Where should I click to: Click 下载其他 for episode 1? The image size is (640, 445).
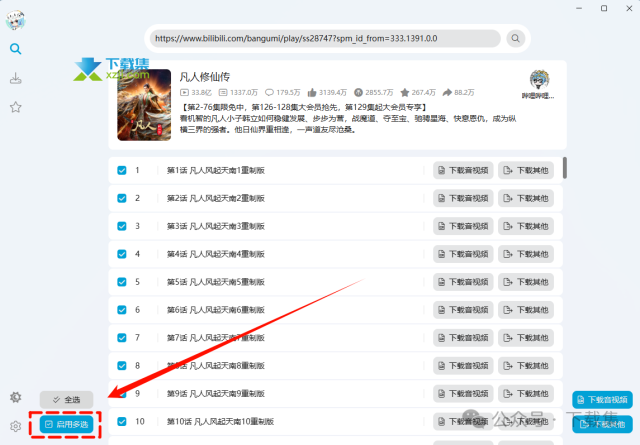click(526, 170)
